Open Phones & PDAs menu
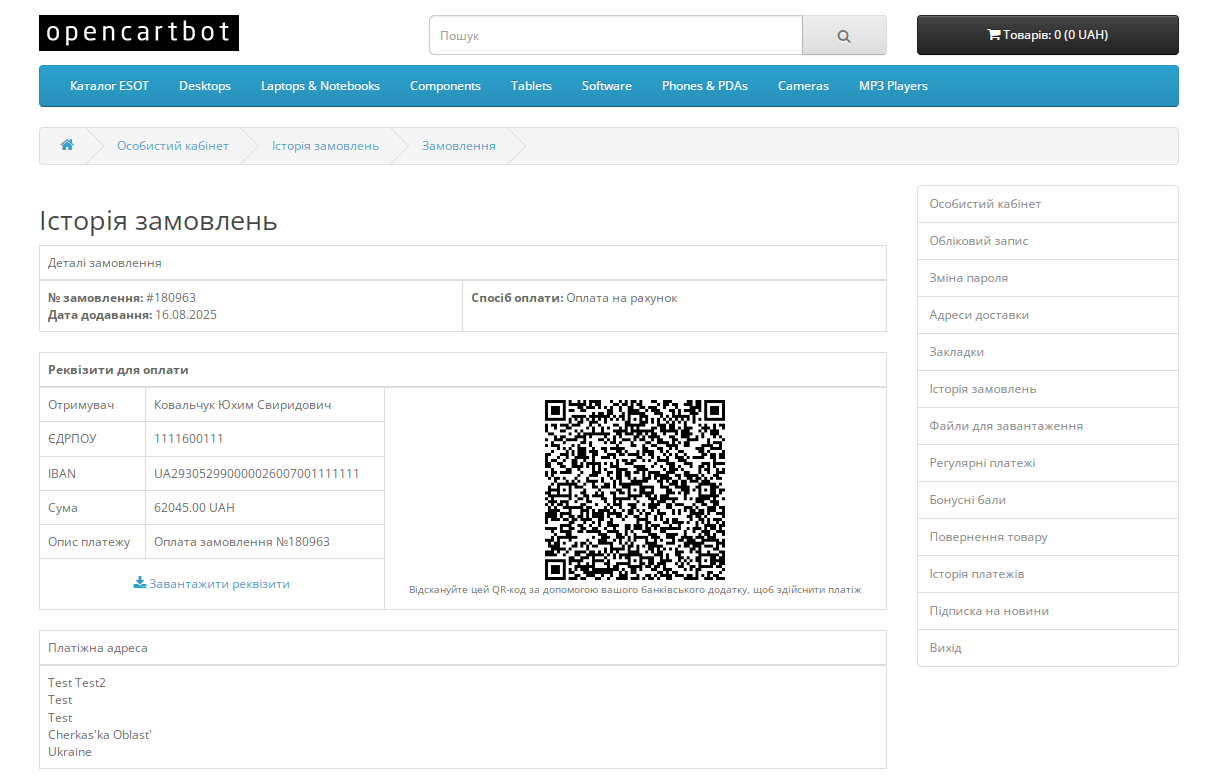This screenshot has width=1211, height=783. click(705, 86)
